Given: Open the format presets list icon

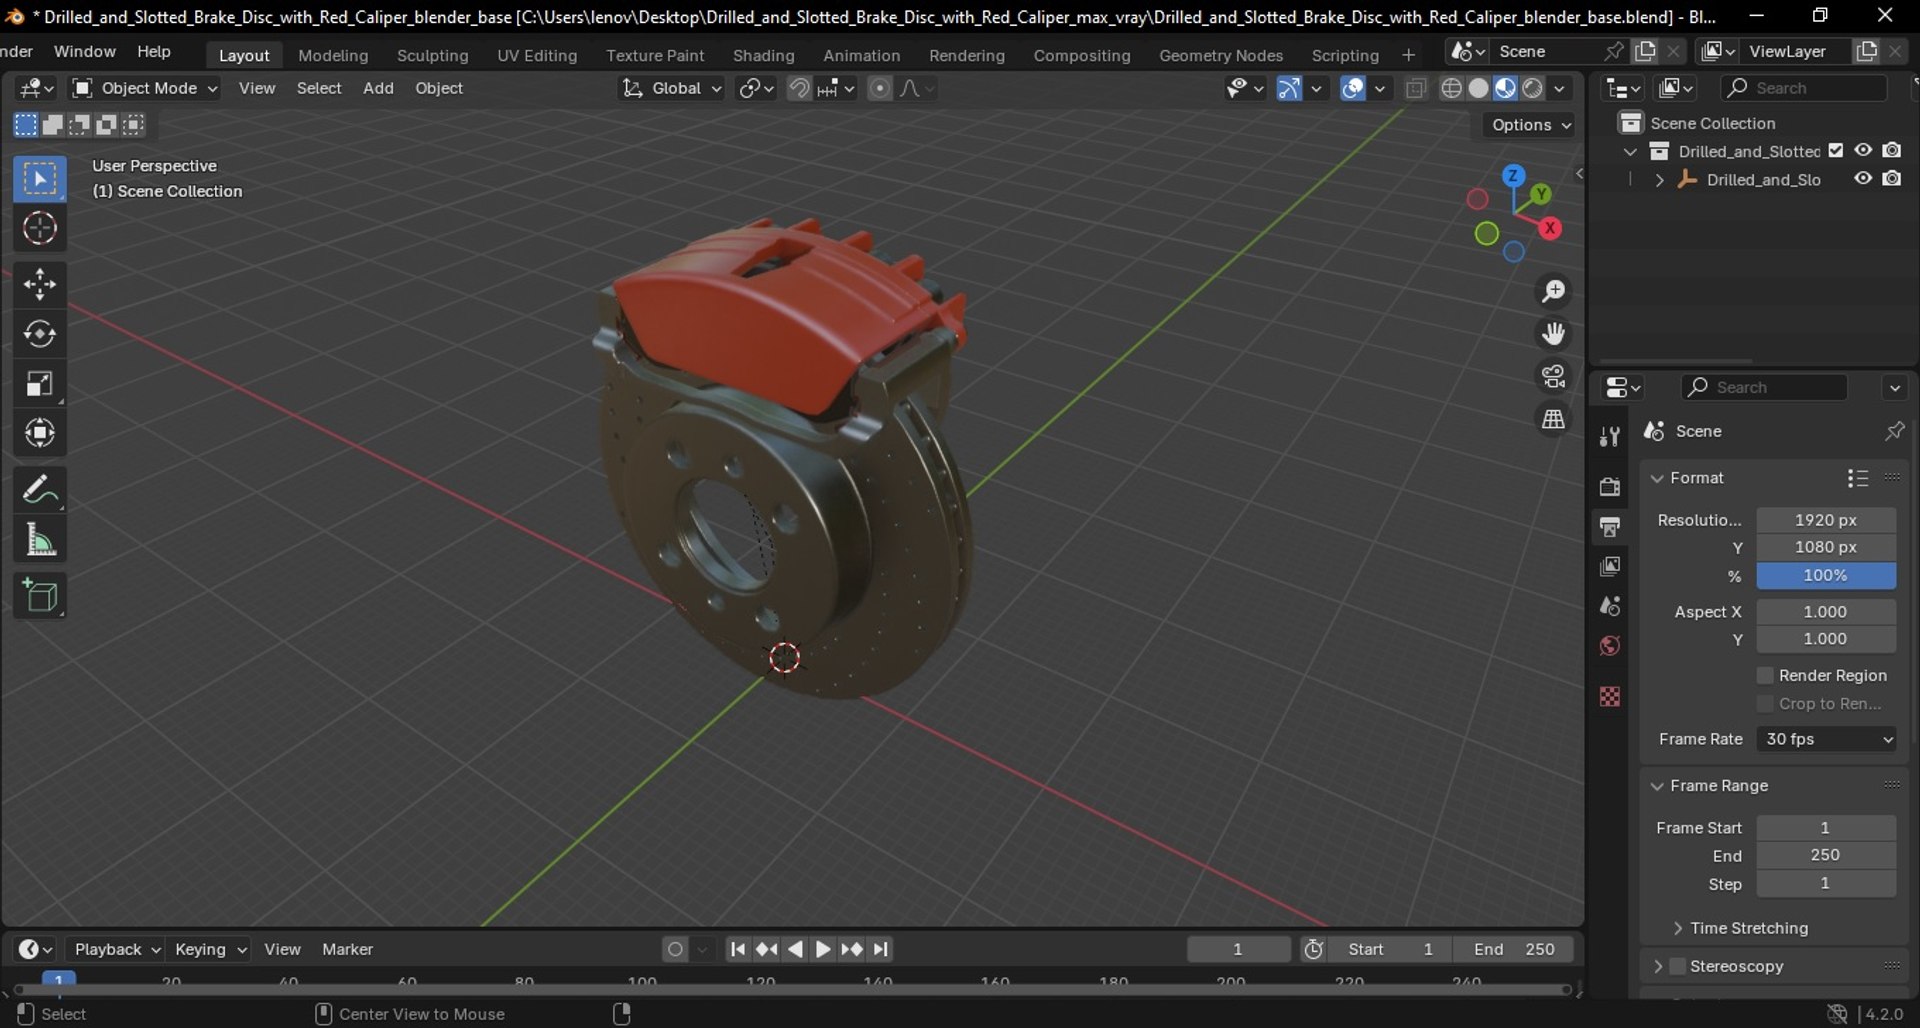Looking at the screenshot, I should tap(1857, 478).
